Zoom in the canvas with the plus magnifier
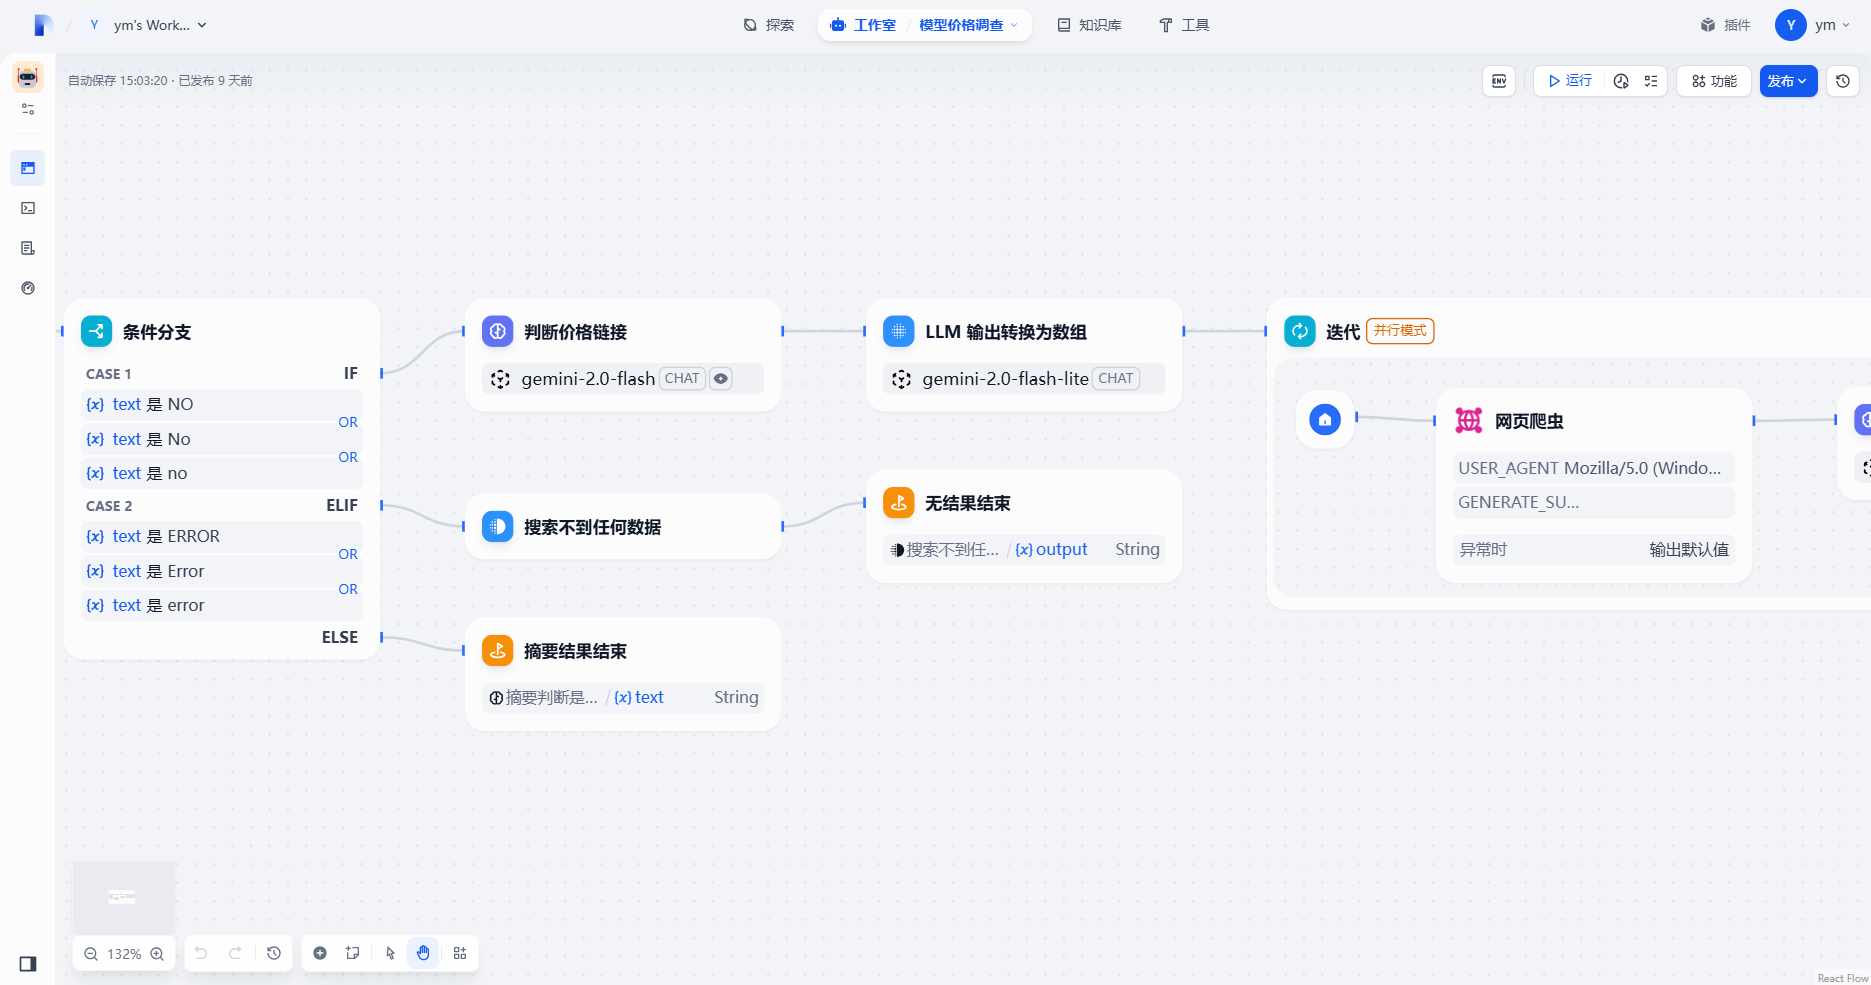This screenshot has height=985, width=1871. (x=157, y=954)
